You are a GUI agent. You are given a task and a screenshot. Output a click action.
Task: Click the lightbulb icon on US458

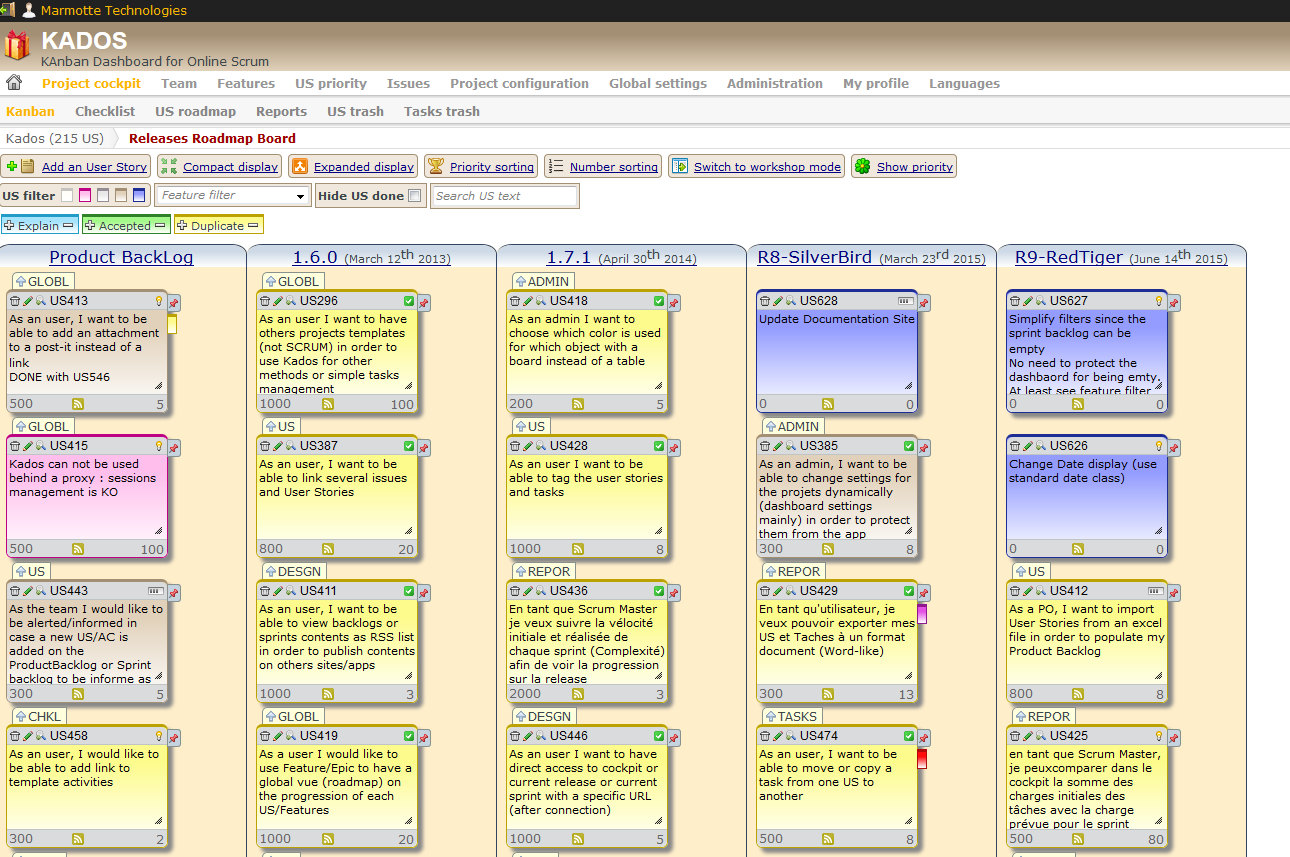159,735
